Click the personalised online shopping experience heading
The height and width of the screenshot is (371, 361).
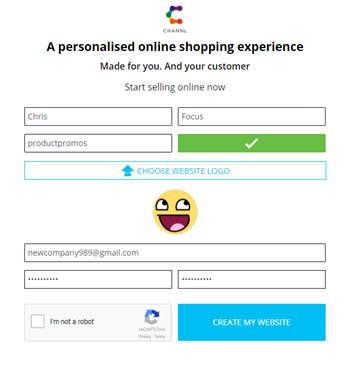[175, 47]
